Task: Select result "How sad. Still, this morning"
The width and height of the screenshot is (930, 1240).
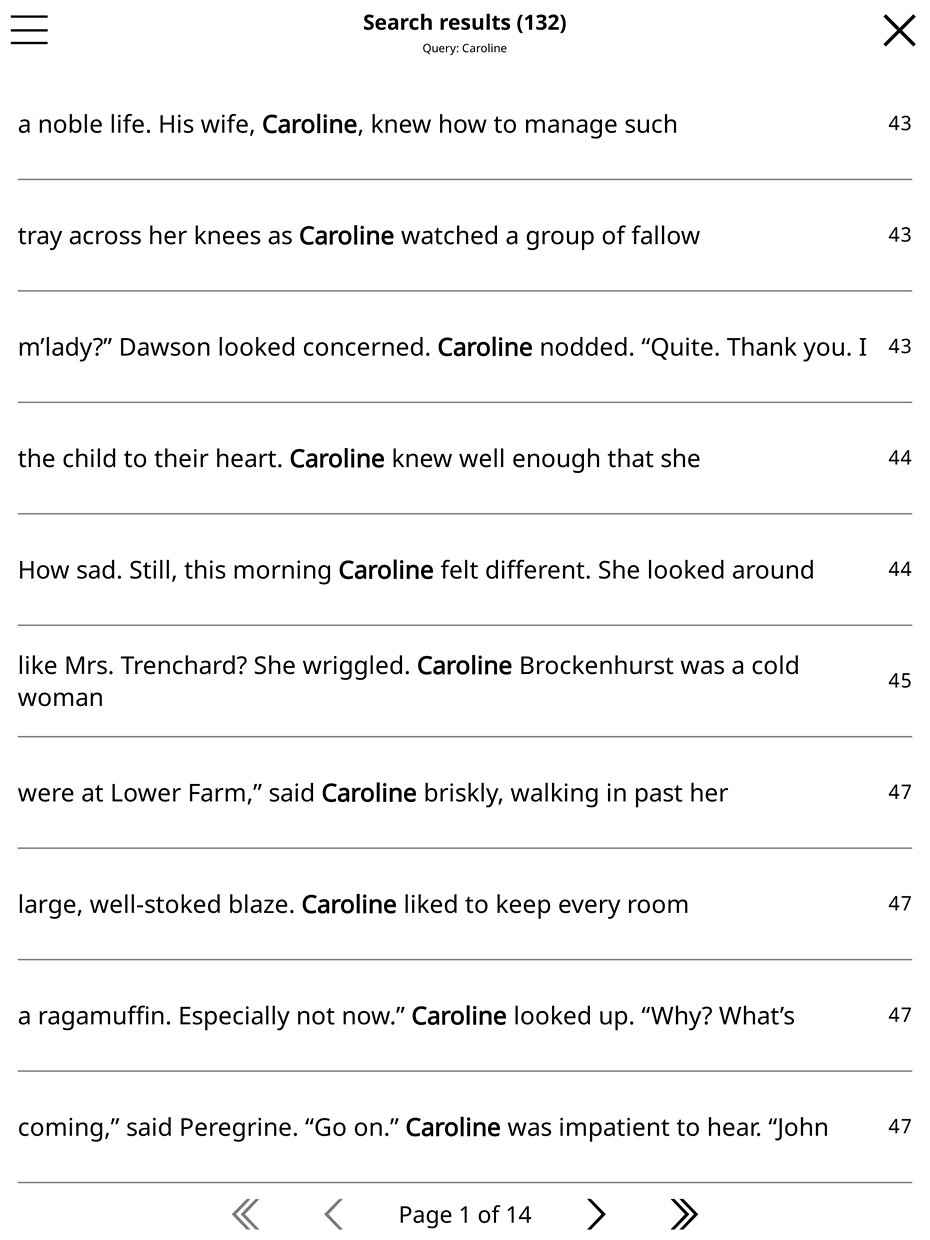Action: click(415, 570)
